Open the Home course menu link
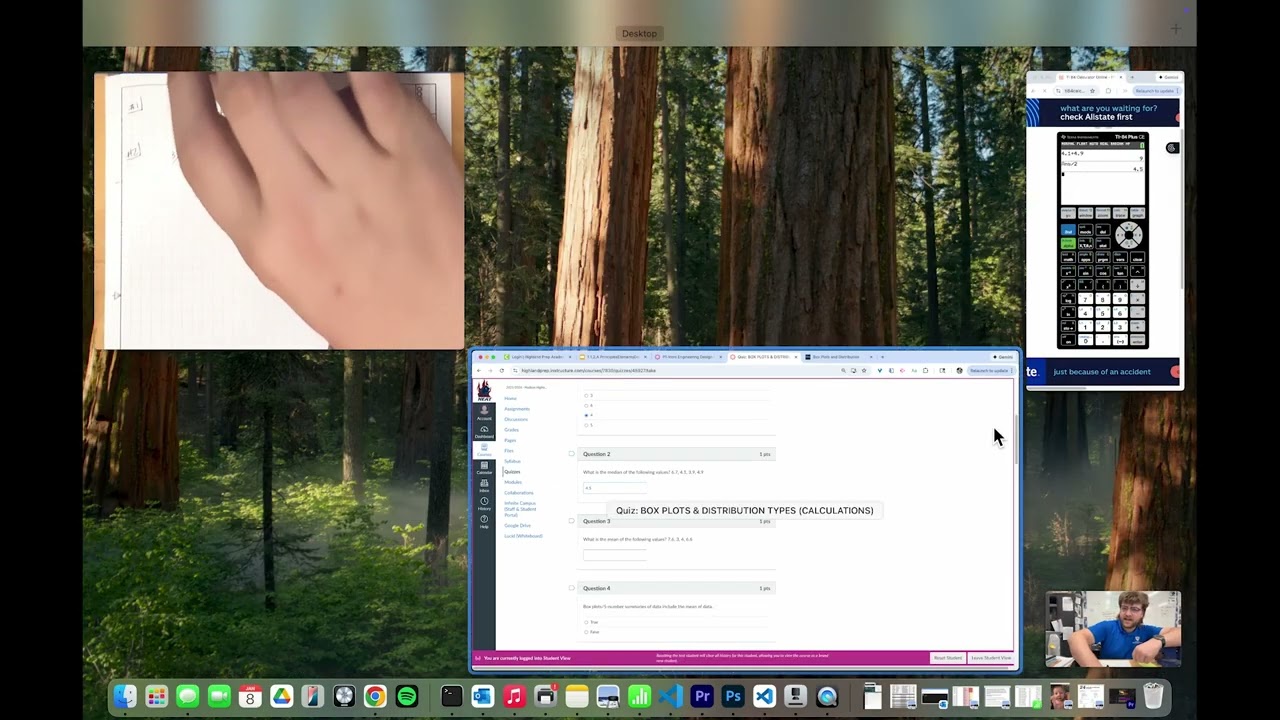The height and width of the screenshot is (720, 1280). [x=510, y=398]
